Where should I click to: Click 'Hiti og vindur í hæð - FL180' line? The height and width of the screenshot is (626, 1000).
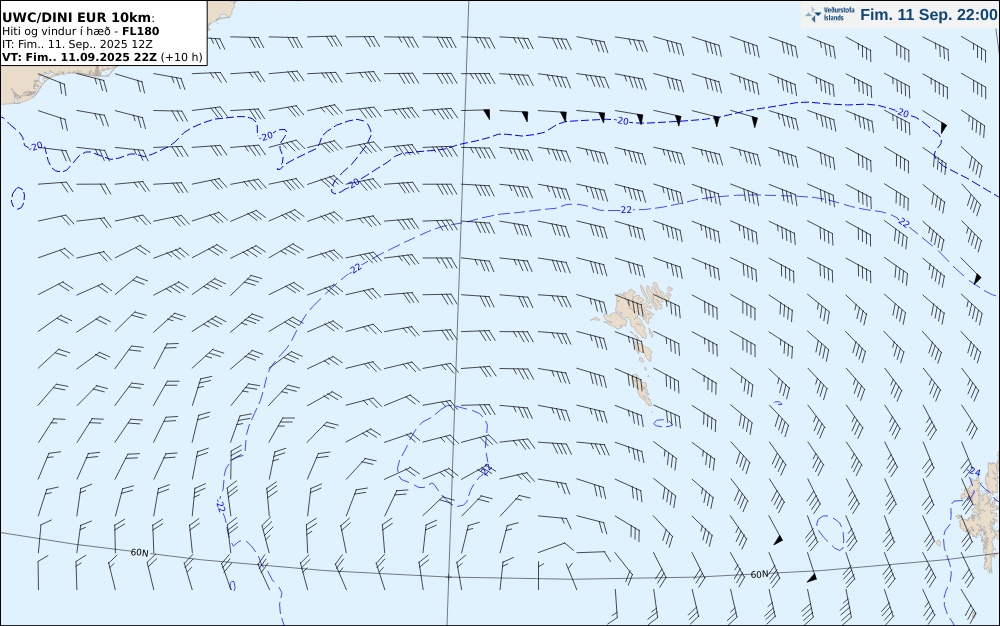[x=80, y=31]
